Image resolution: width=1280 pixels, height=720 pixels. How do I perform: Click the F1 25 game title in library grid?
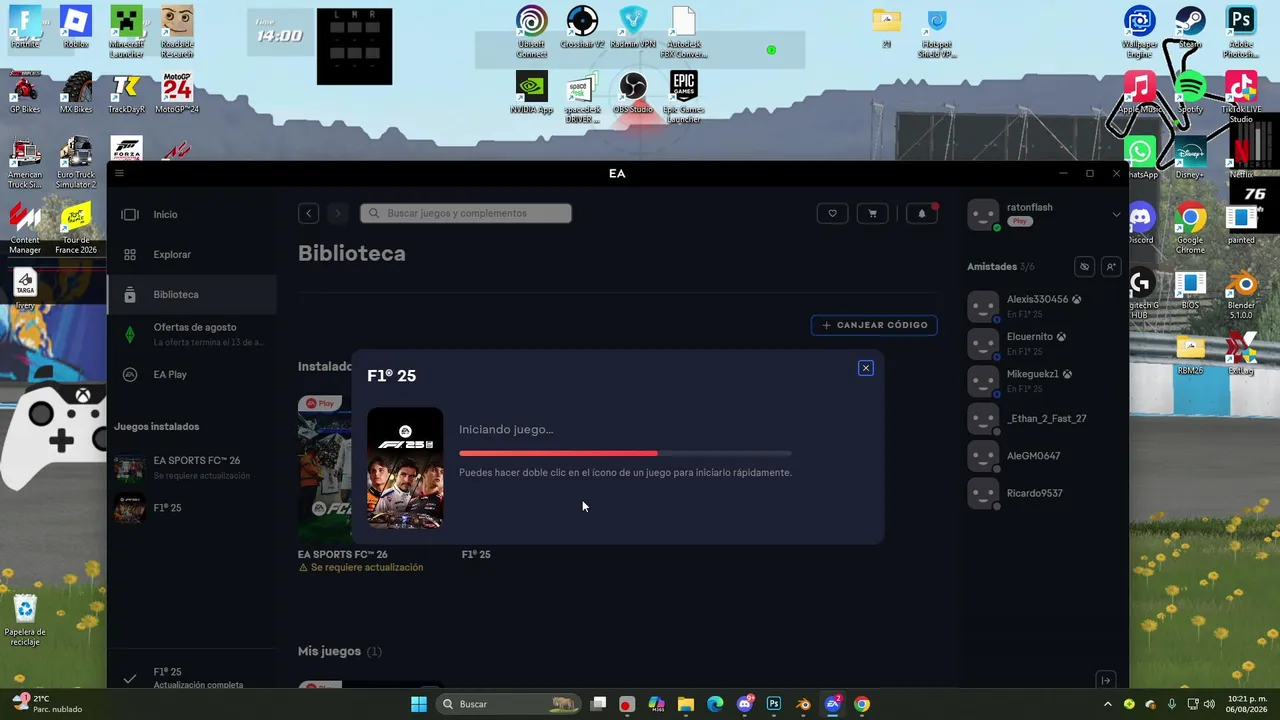coord(476,554)
